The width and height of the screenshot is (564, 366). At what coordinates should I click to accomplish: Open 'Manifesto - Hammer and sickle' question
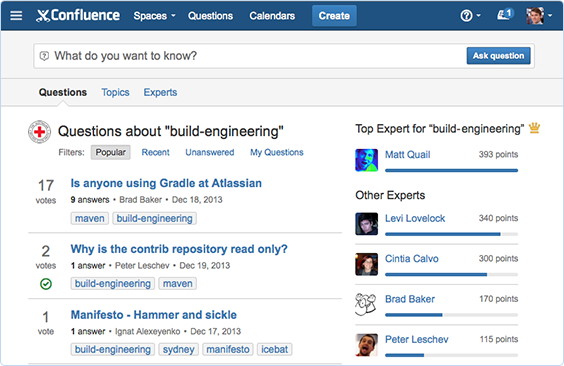pyautogui.click(x=154, y=315)
